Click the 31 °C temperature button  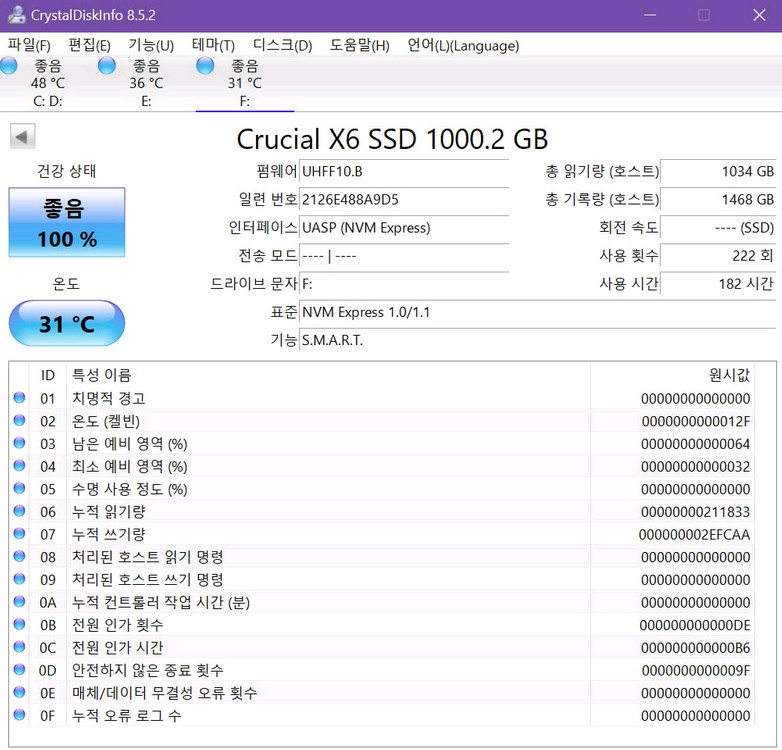[x=67, y=324]
